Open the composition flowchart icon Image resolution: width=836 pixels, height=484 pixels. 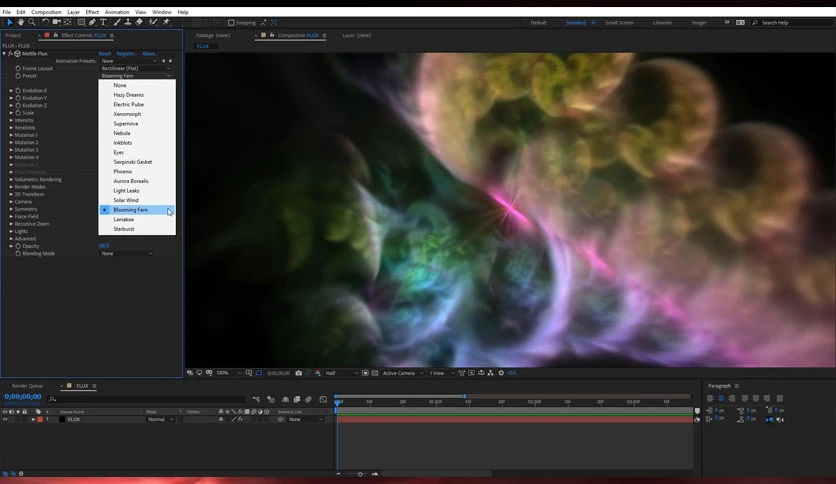[x=491, y=373]
